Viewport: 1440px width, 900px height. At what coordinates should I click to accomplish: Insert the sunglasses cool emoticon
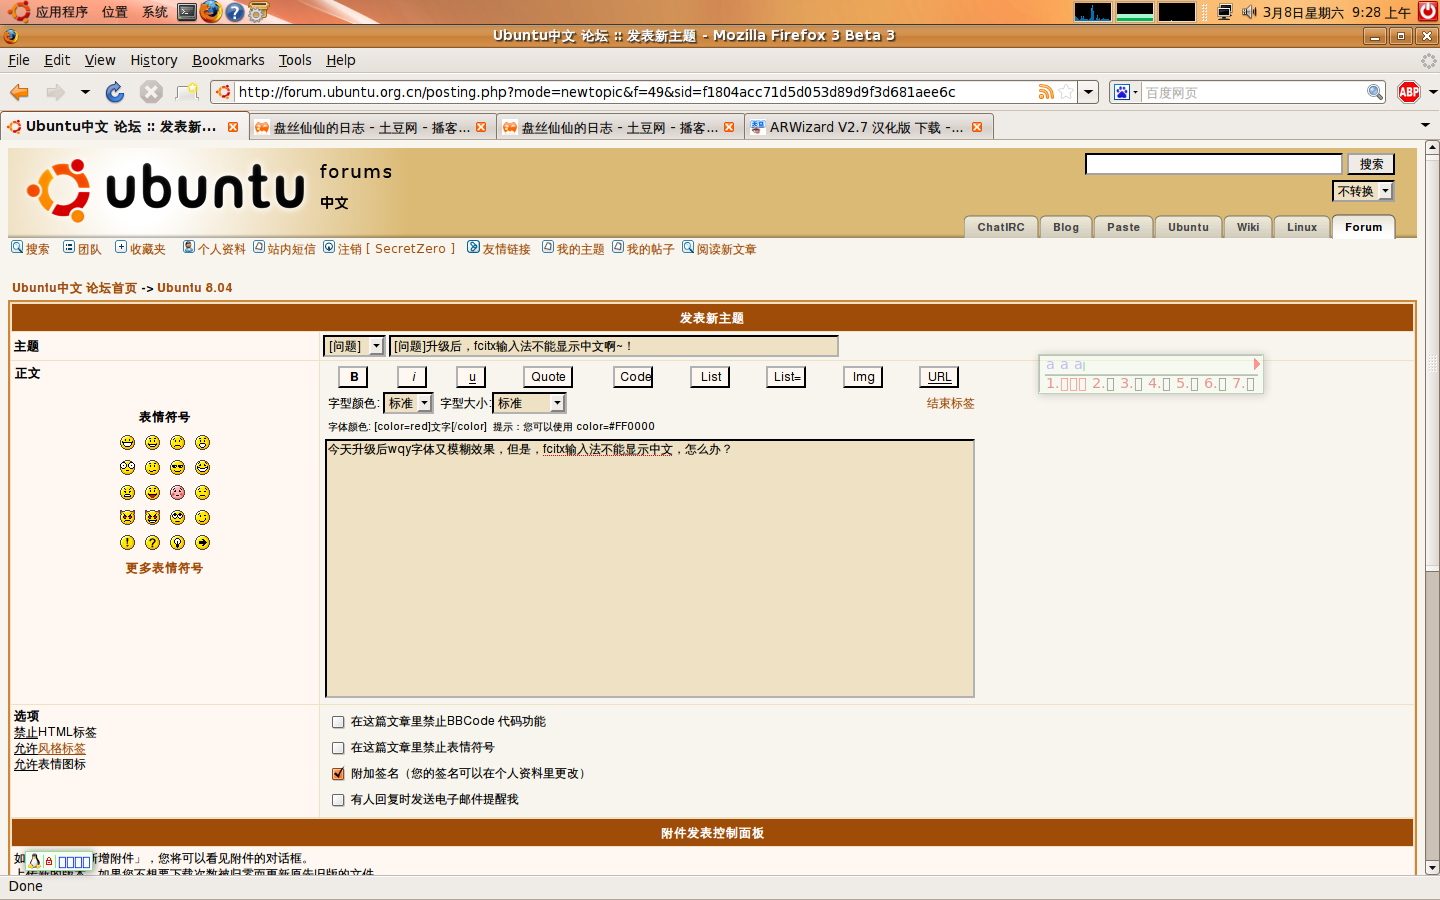point(177,467)
